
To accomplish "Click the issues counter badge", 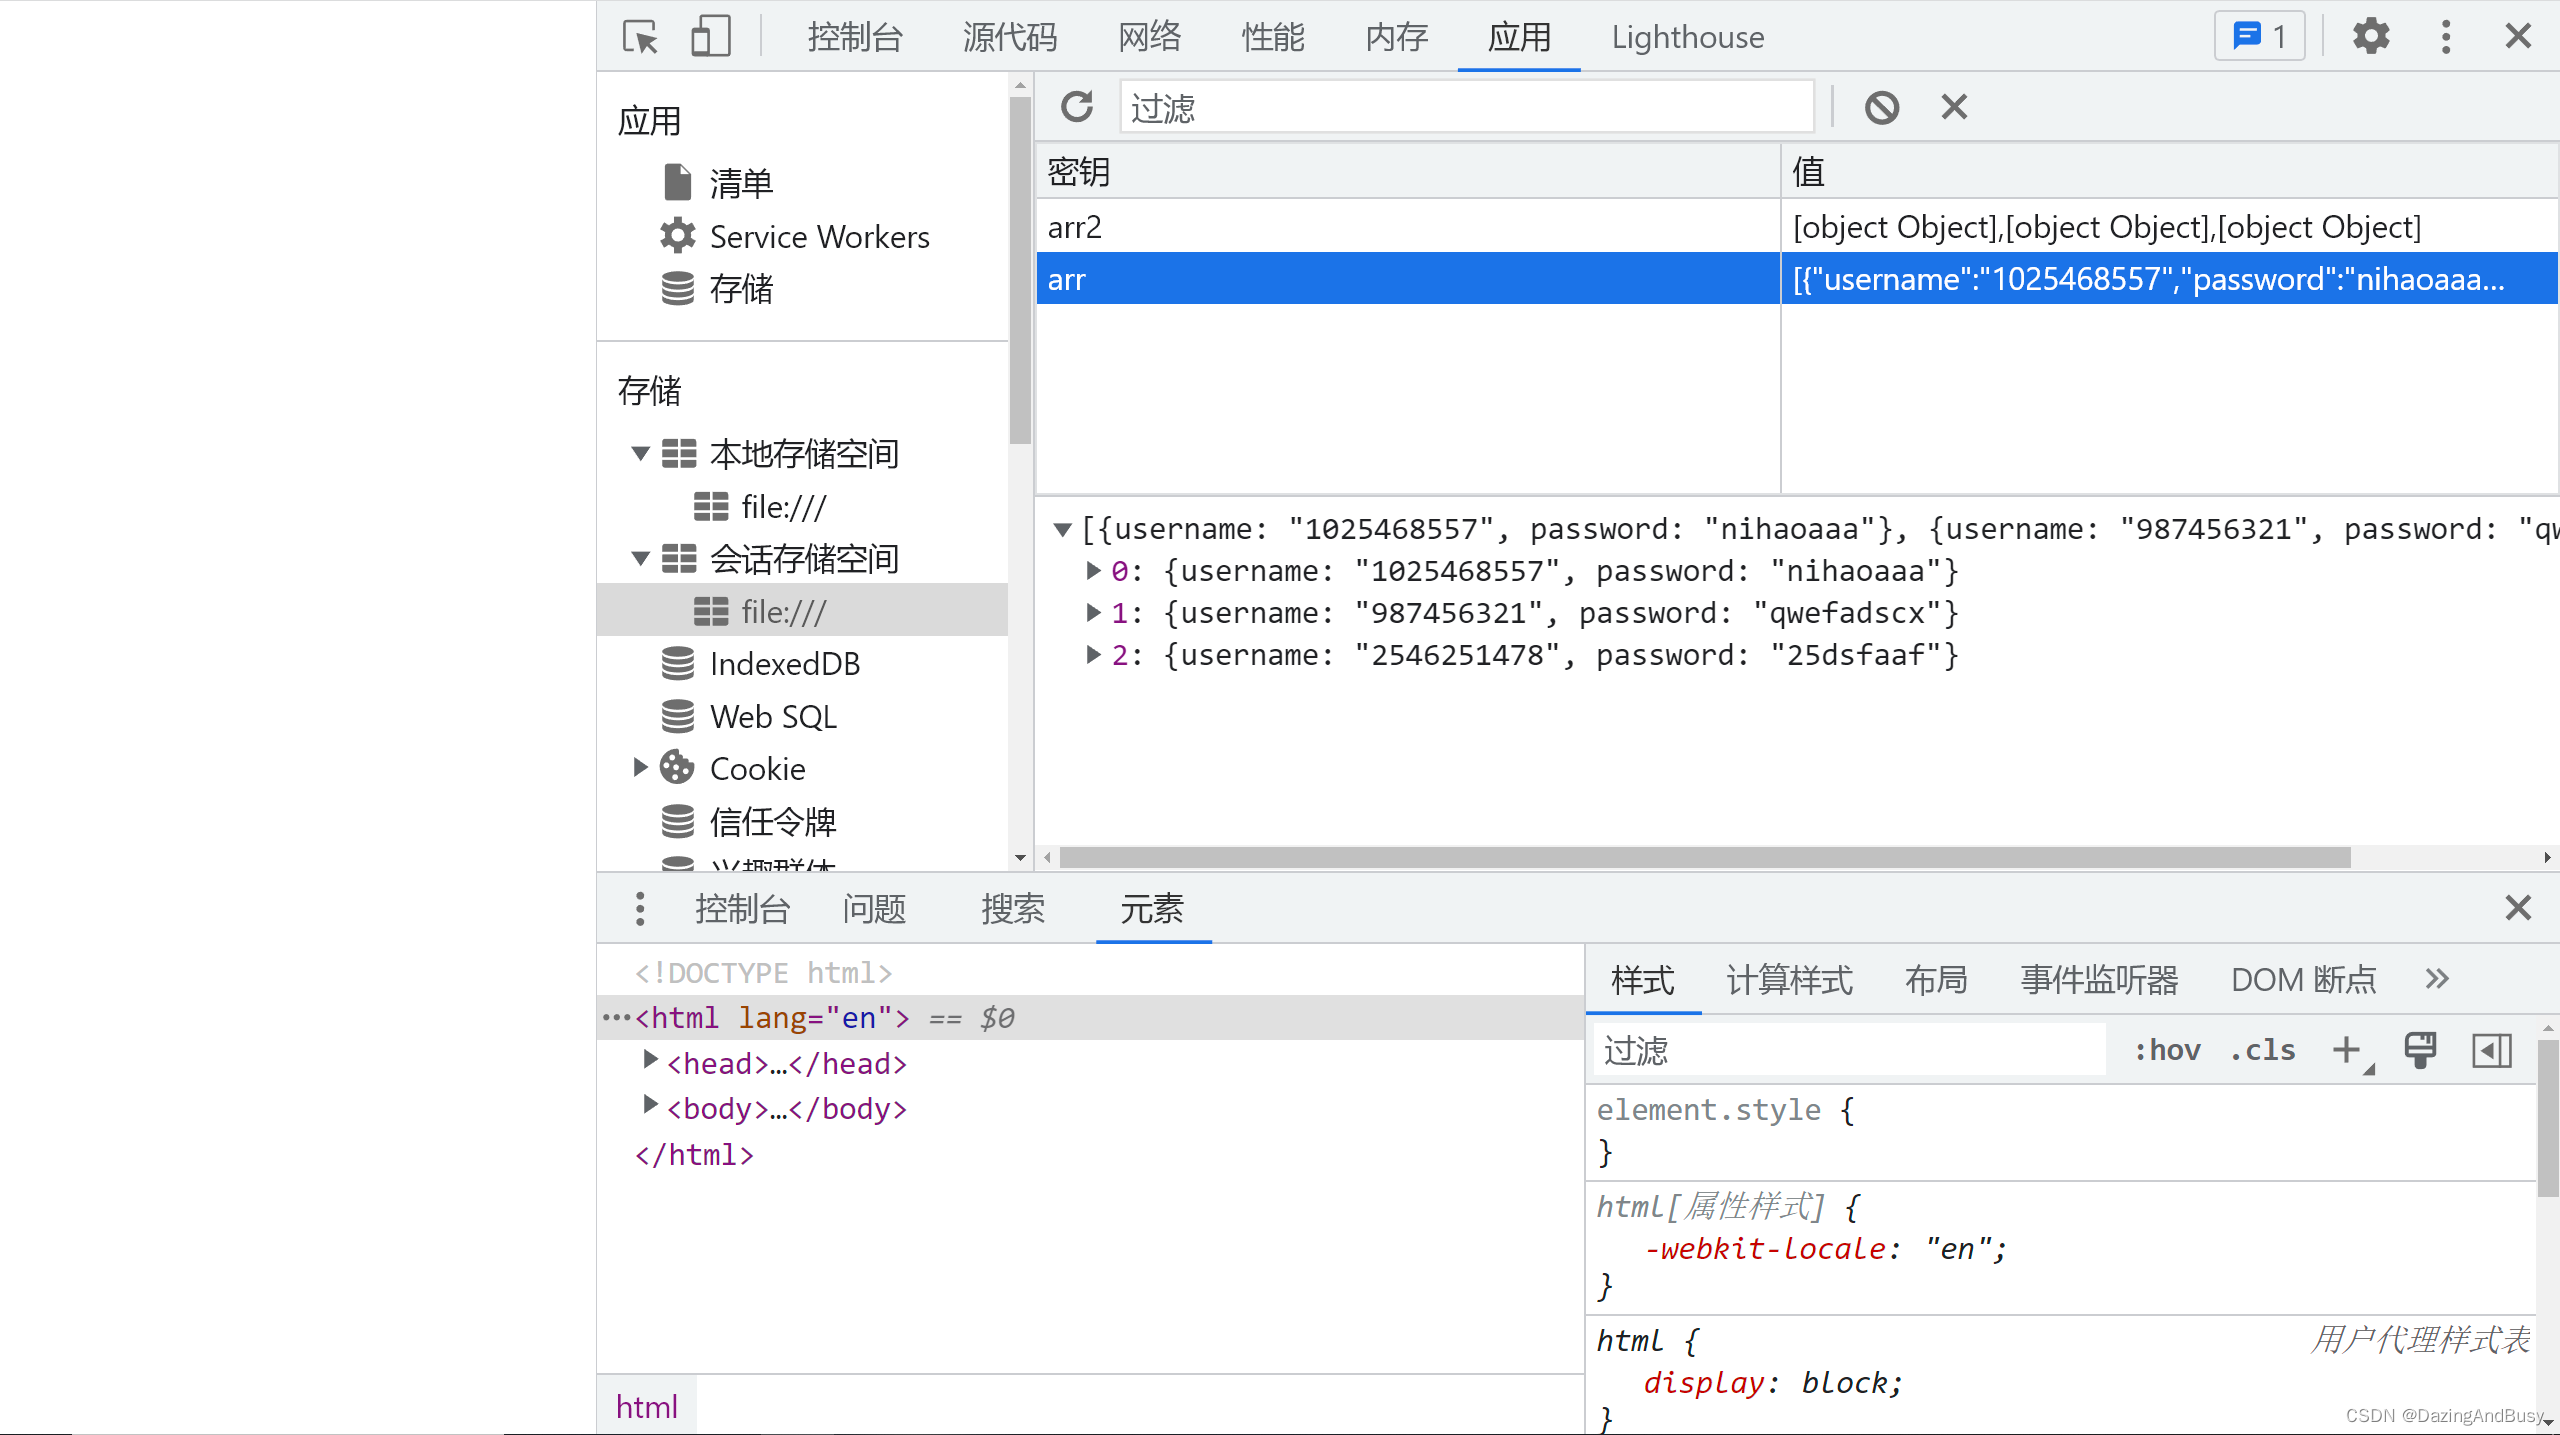I will (x=2259, y=37).
